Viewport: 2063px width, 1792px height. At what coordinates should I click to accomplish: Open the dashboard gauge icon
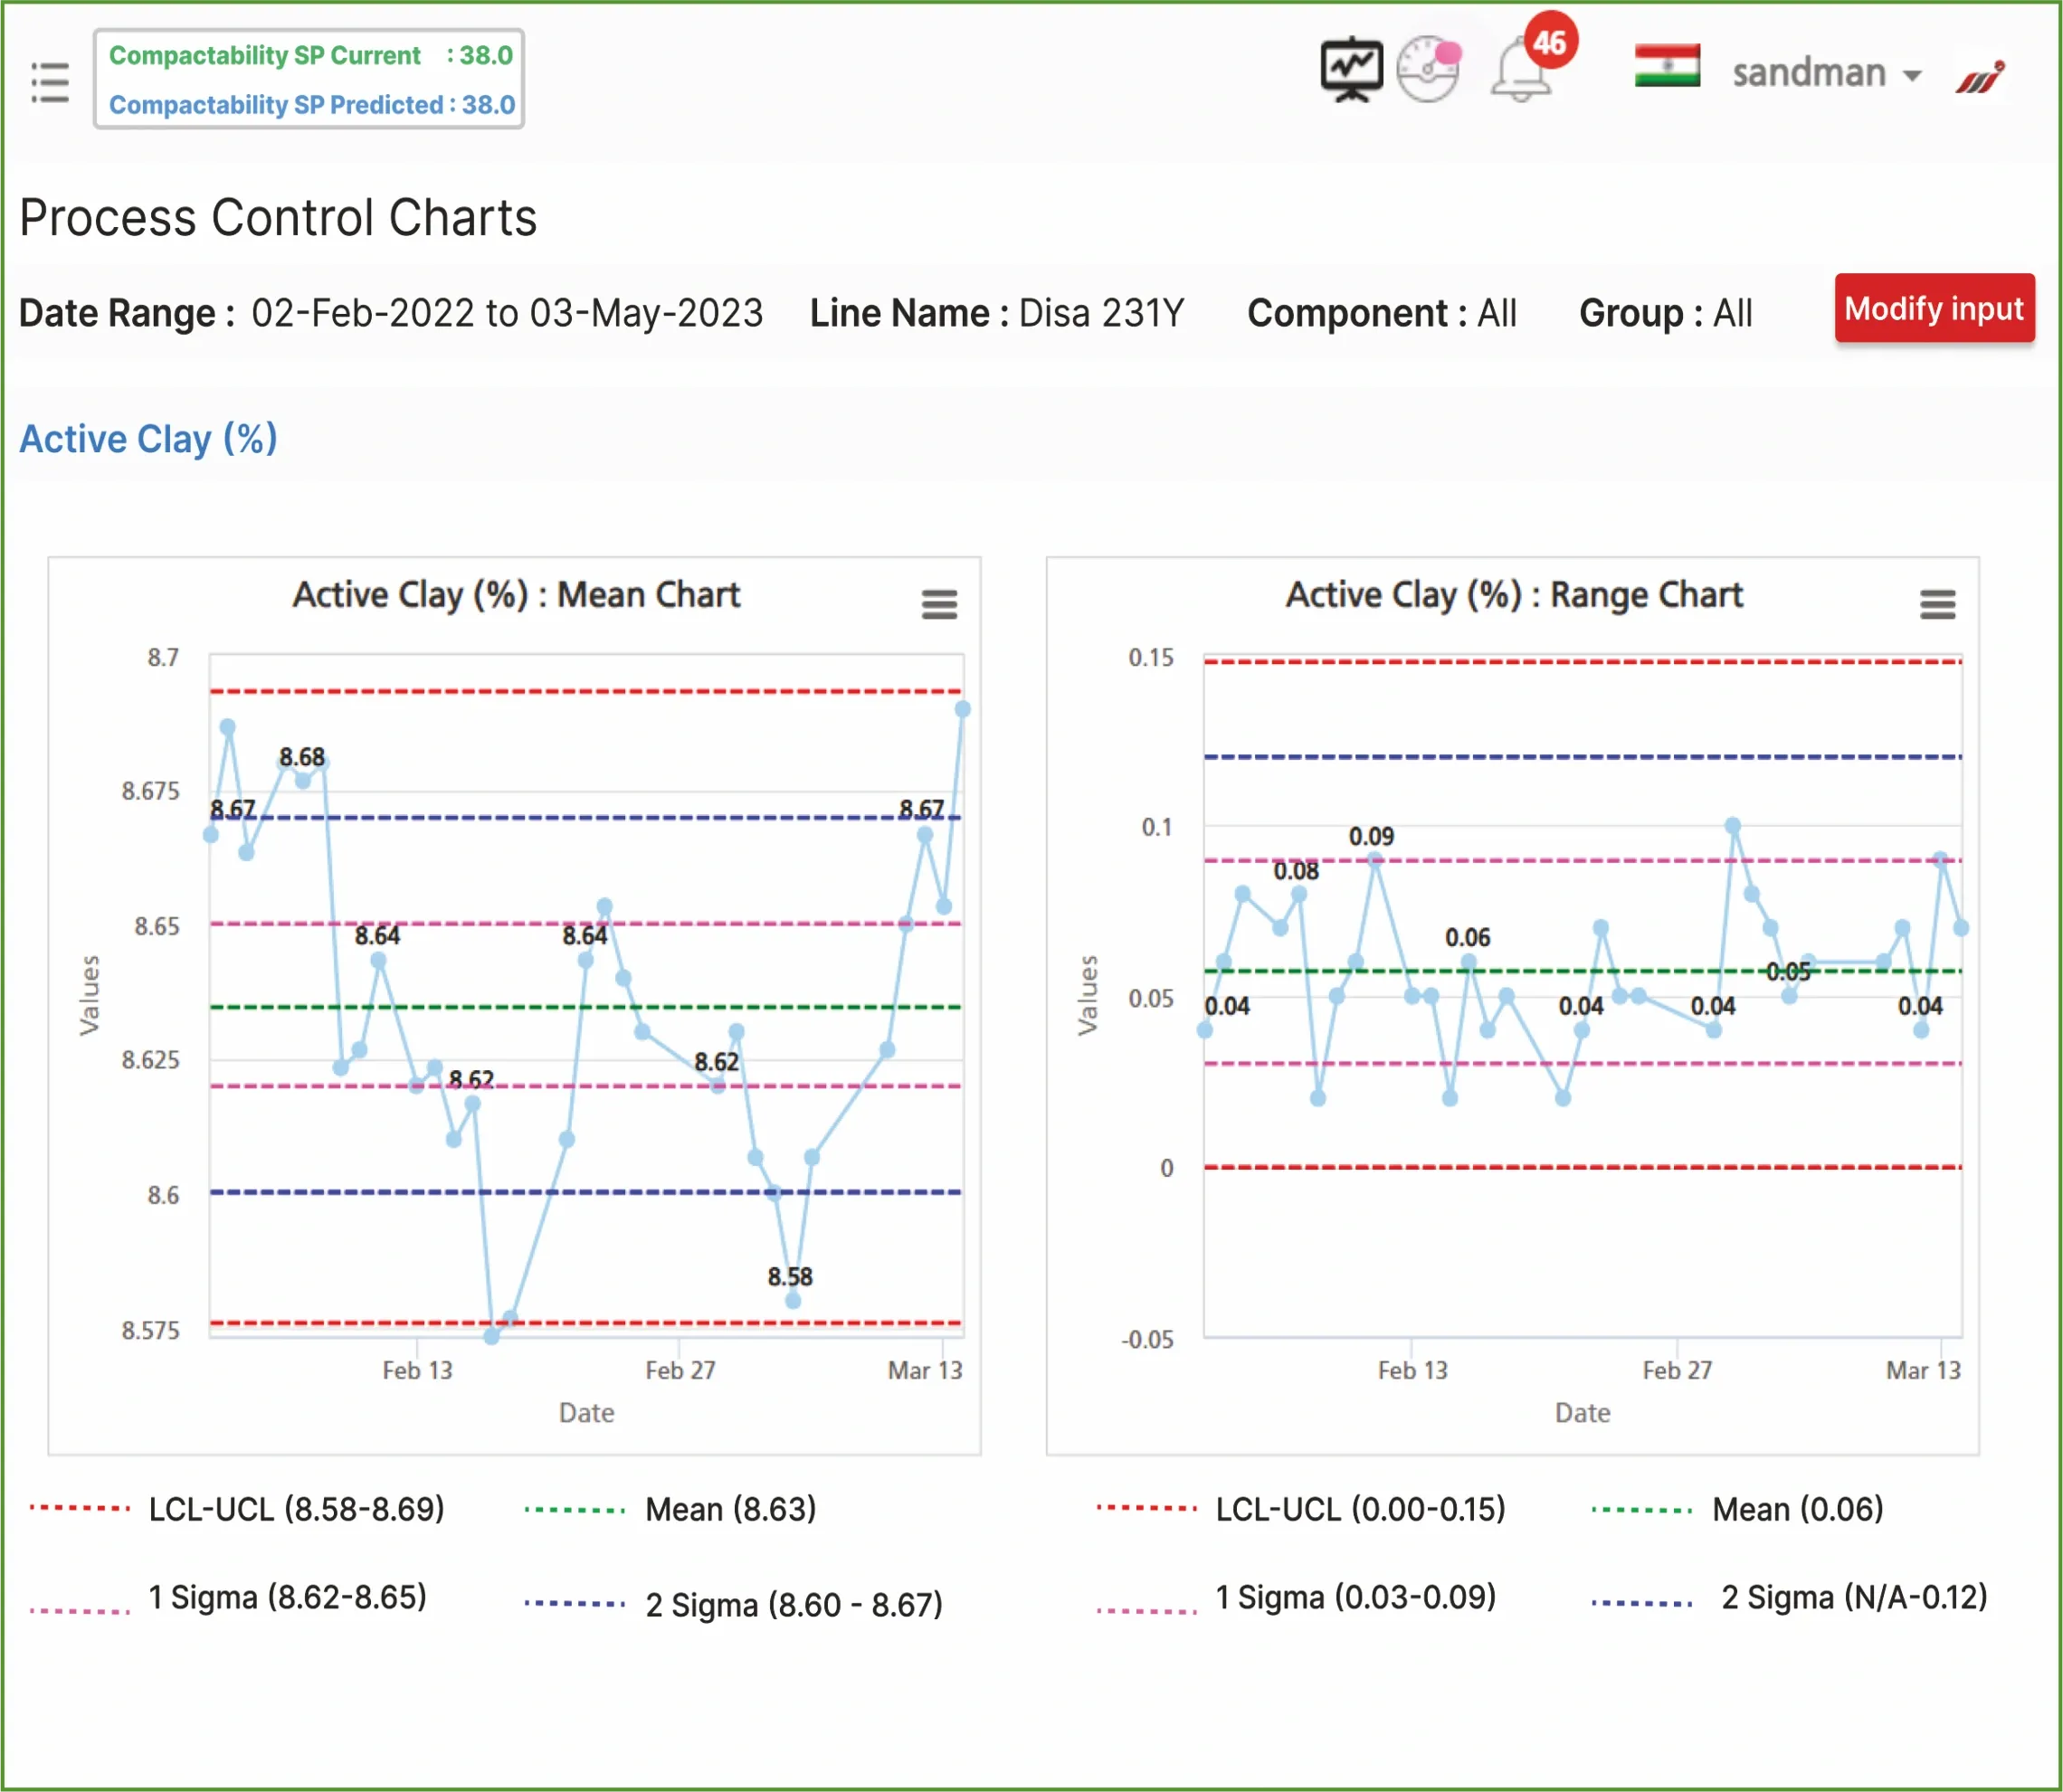[x=1427, y=70]
